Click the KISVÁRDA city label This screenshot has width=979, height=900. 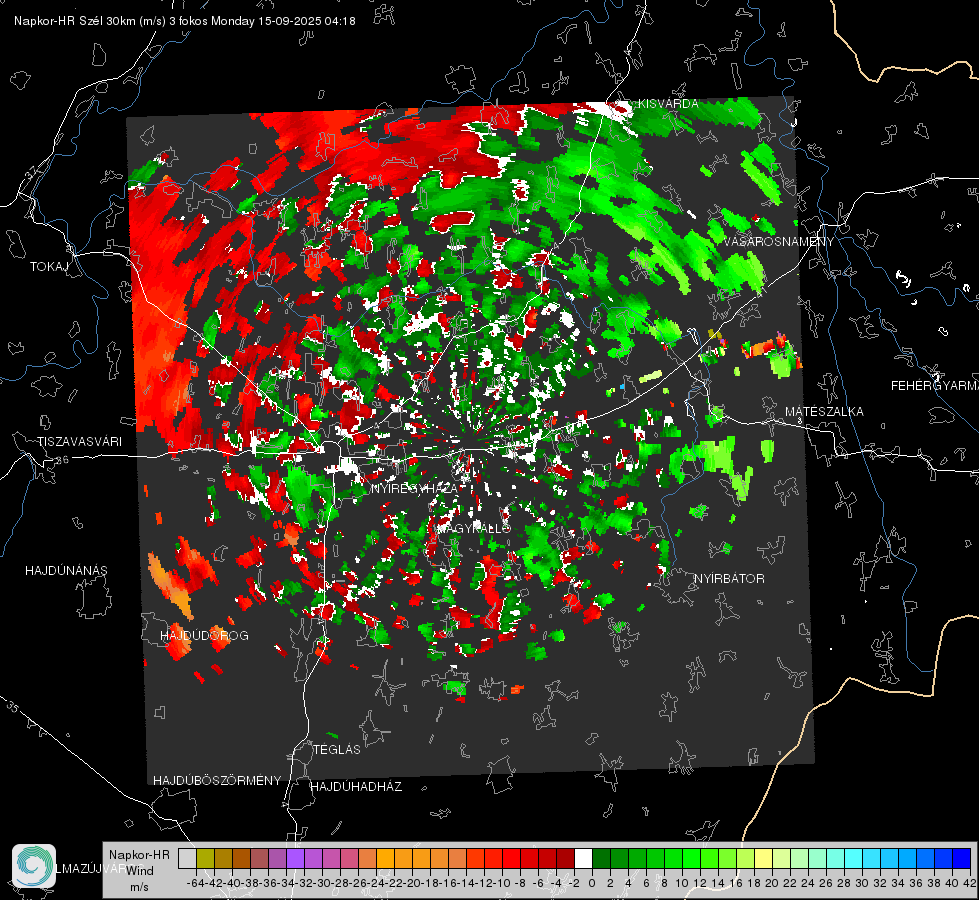668,104
